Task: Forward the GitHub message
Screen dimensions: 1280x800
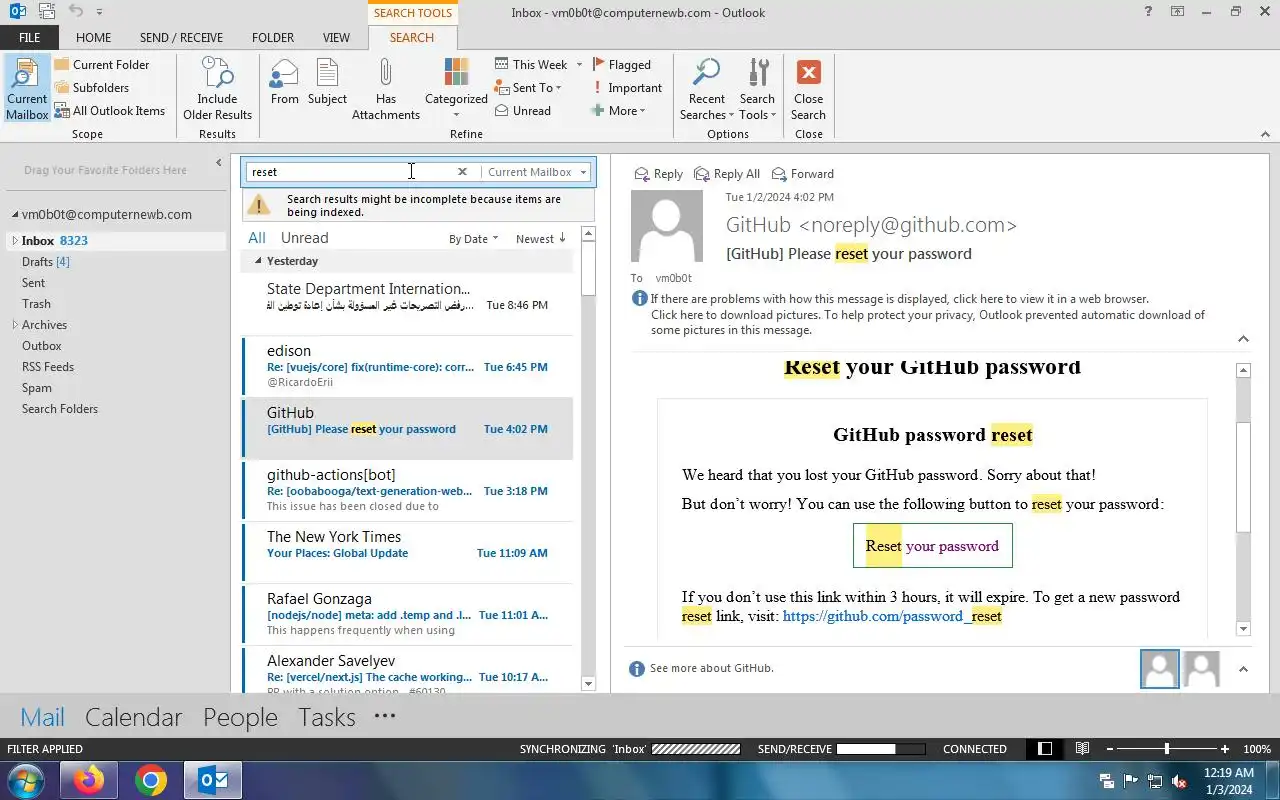Action: pyautogui.click(x=802, y=174)
